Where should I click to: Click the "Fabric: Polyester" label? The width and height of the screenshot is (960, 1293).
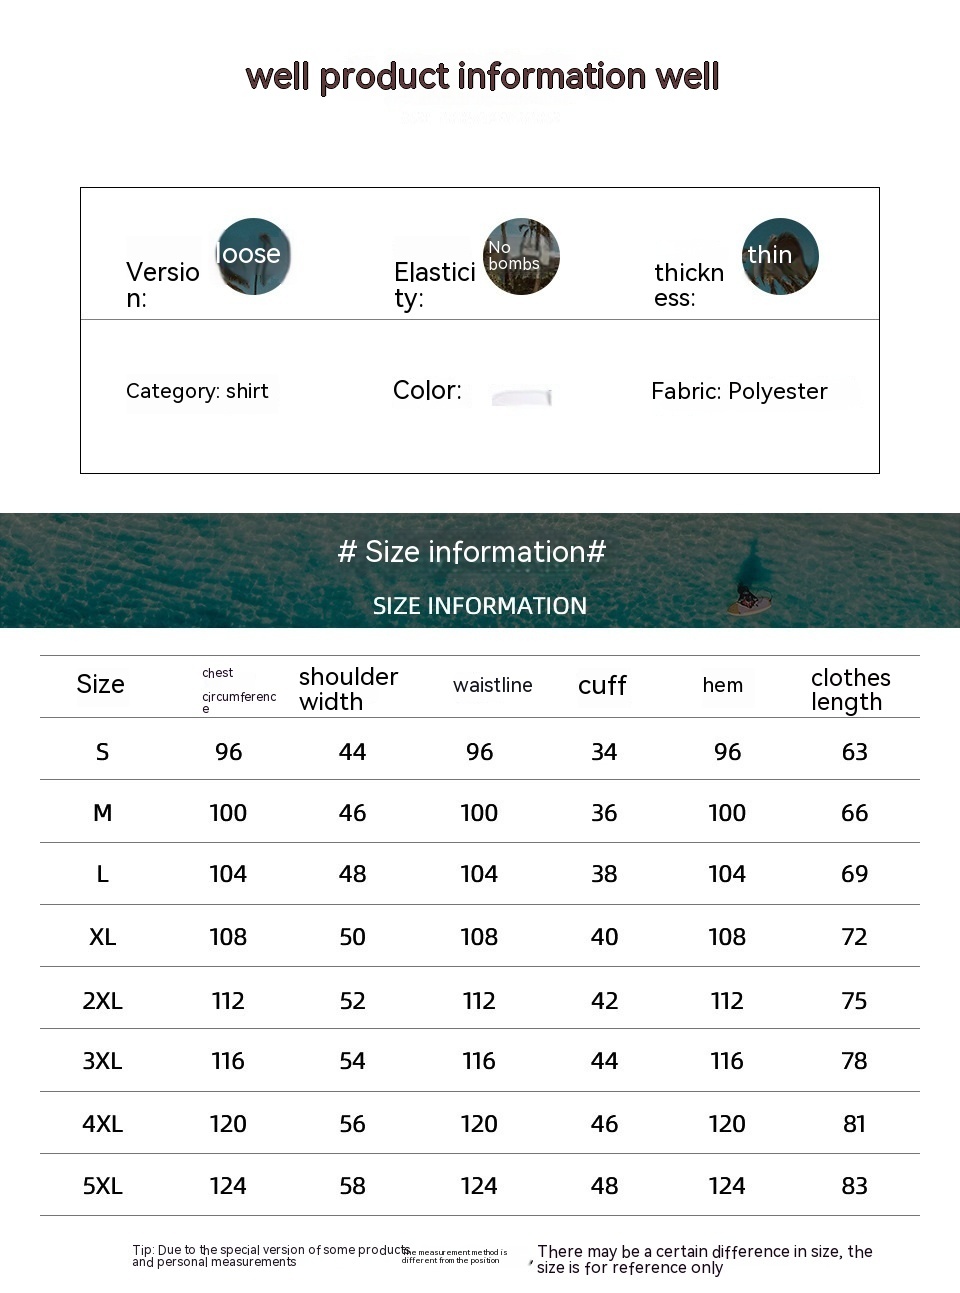point(739,391)
